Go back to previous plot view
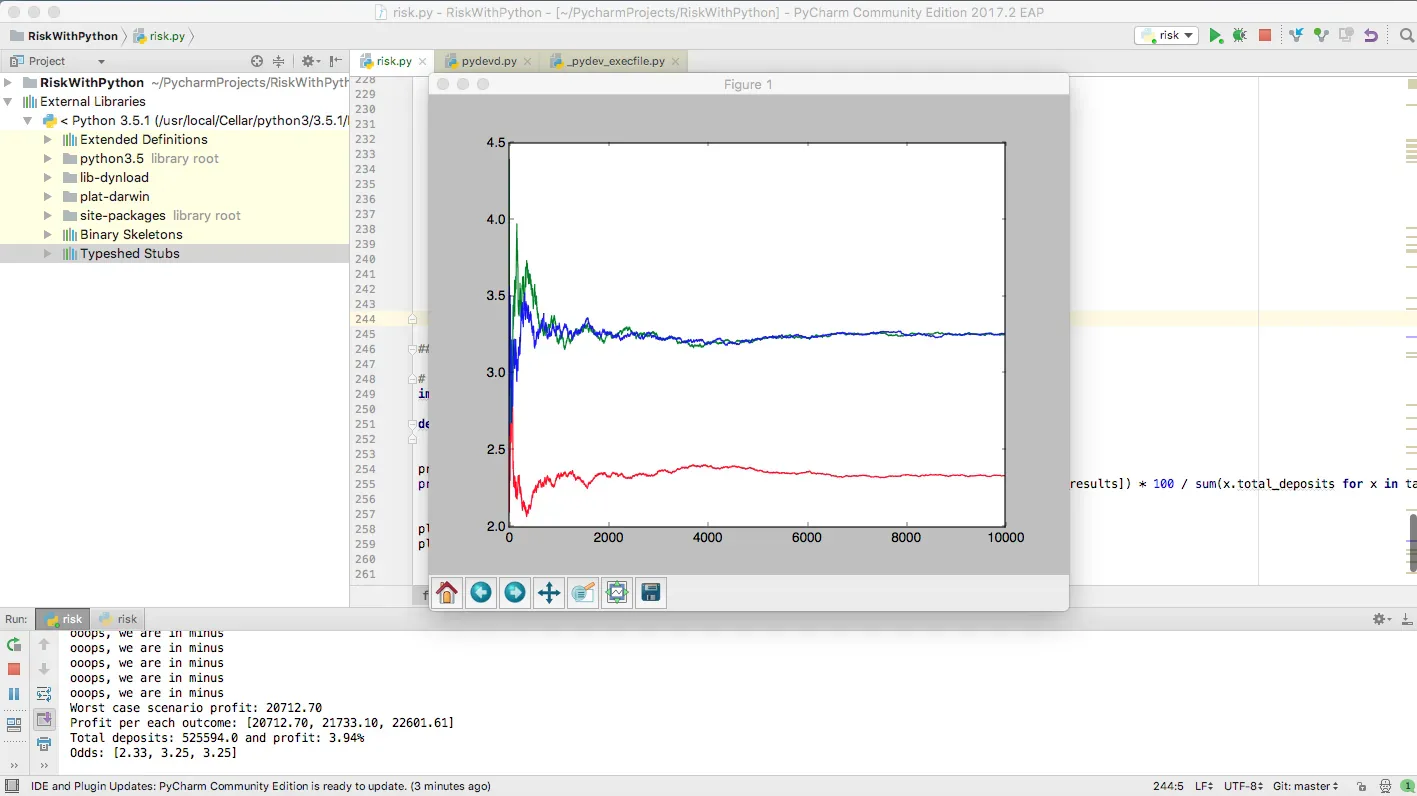 click(481, 593)
